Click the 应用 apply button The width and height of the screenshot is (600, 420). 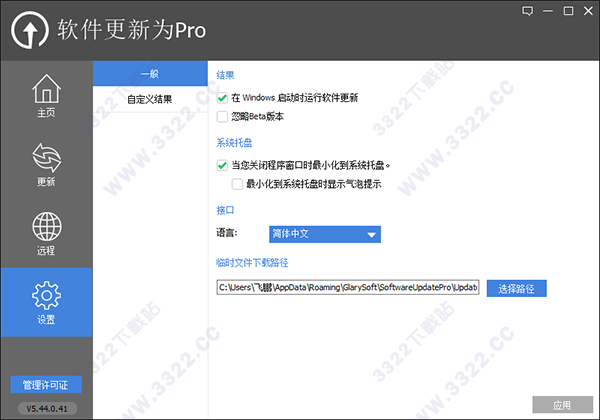click(x=562, y=405)
